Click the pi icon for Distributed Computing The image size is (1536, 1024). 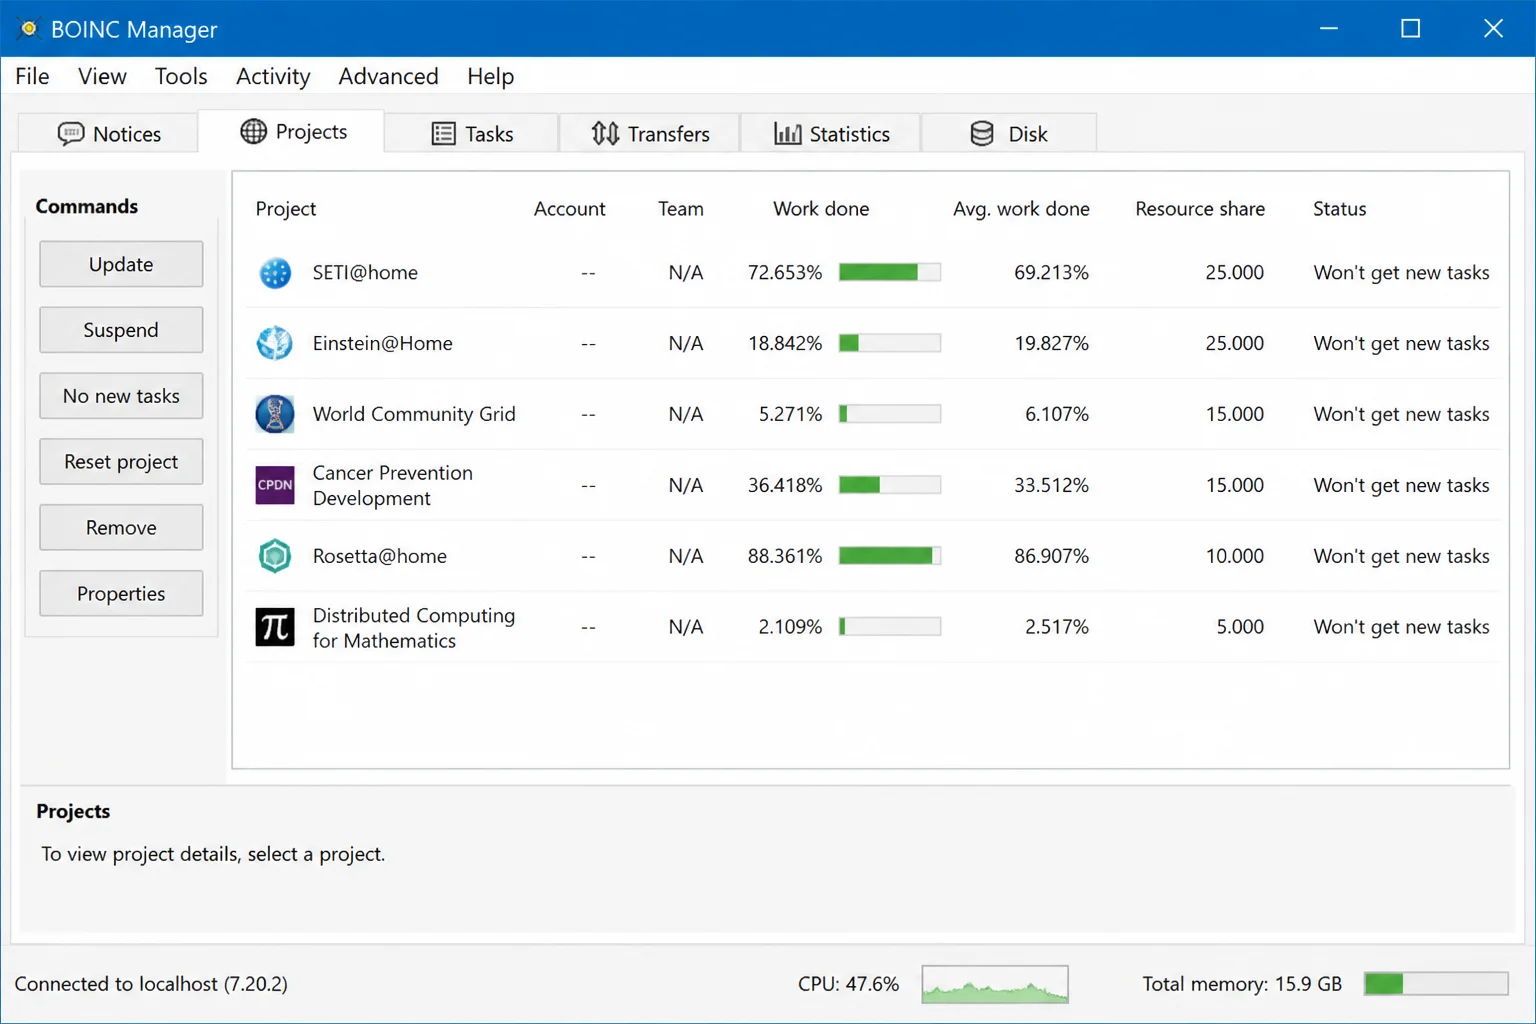coord(275,627)
